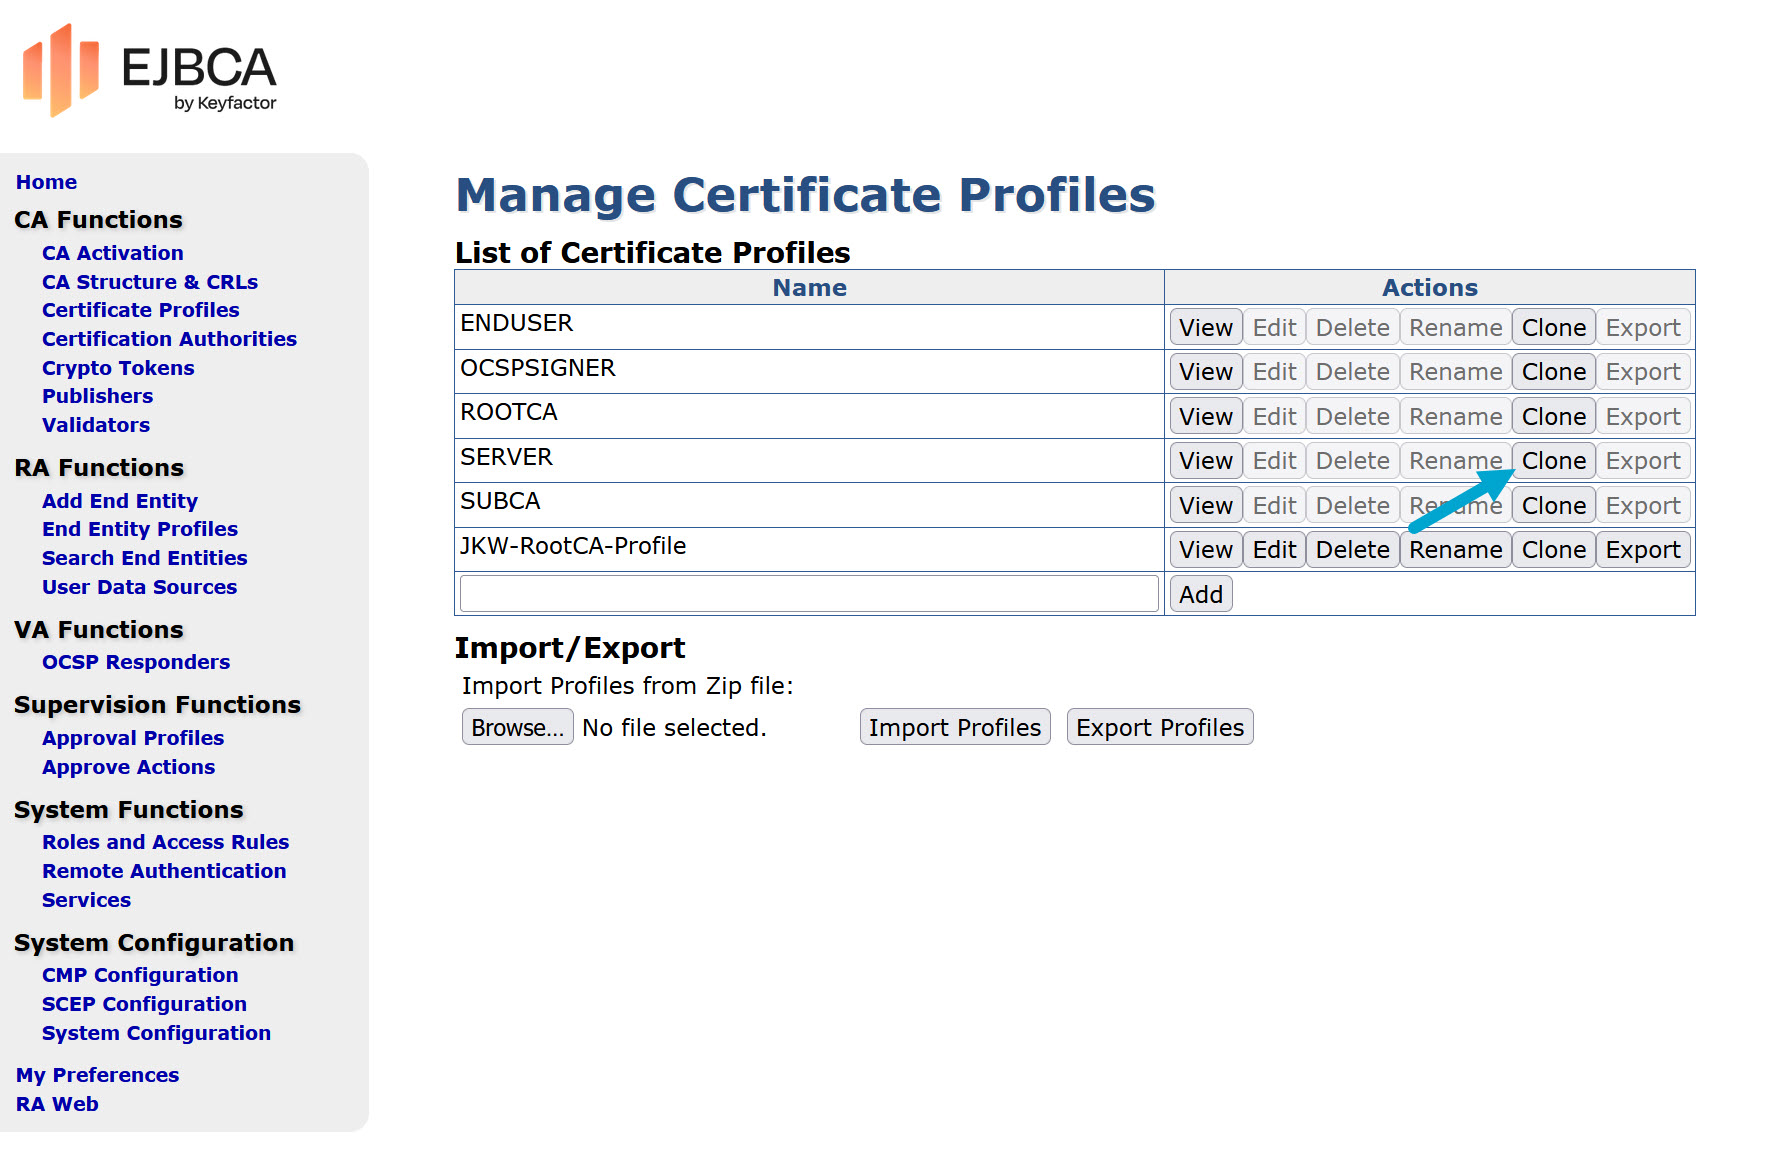Image resolution: width=1774 pixels, height=1153 pixels.
Task: Go to Certification Authorities
Action: pos(169,339)
